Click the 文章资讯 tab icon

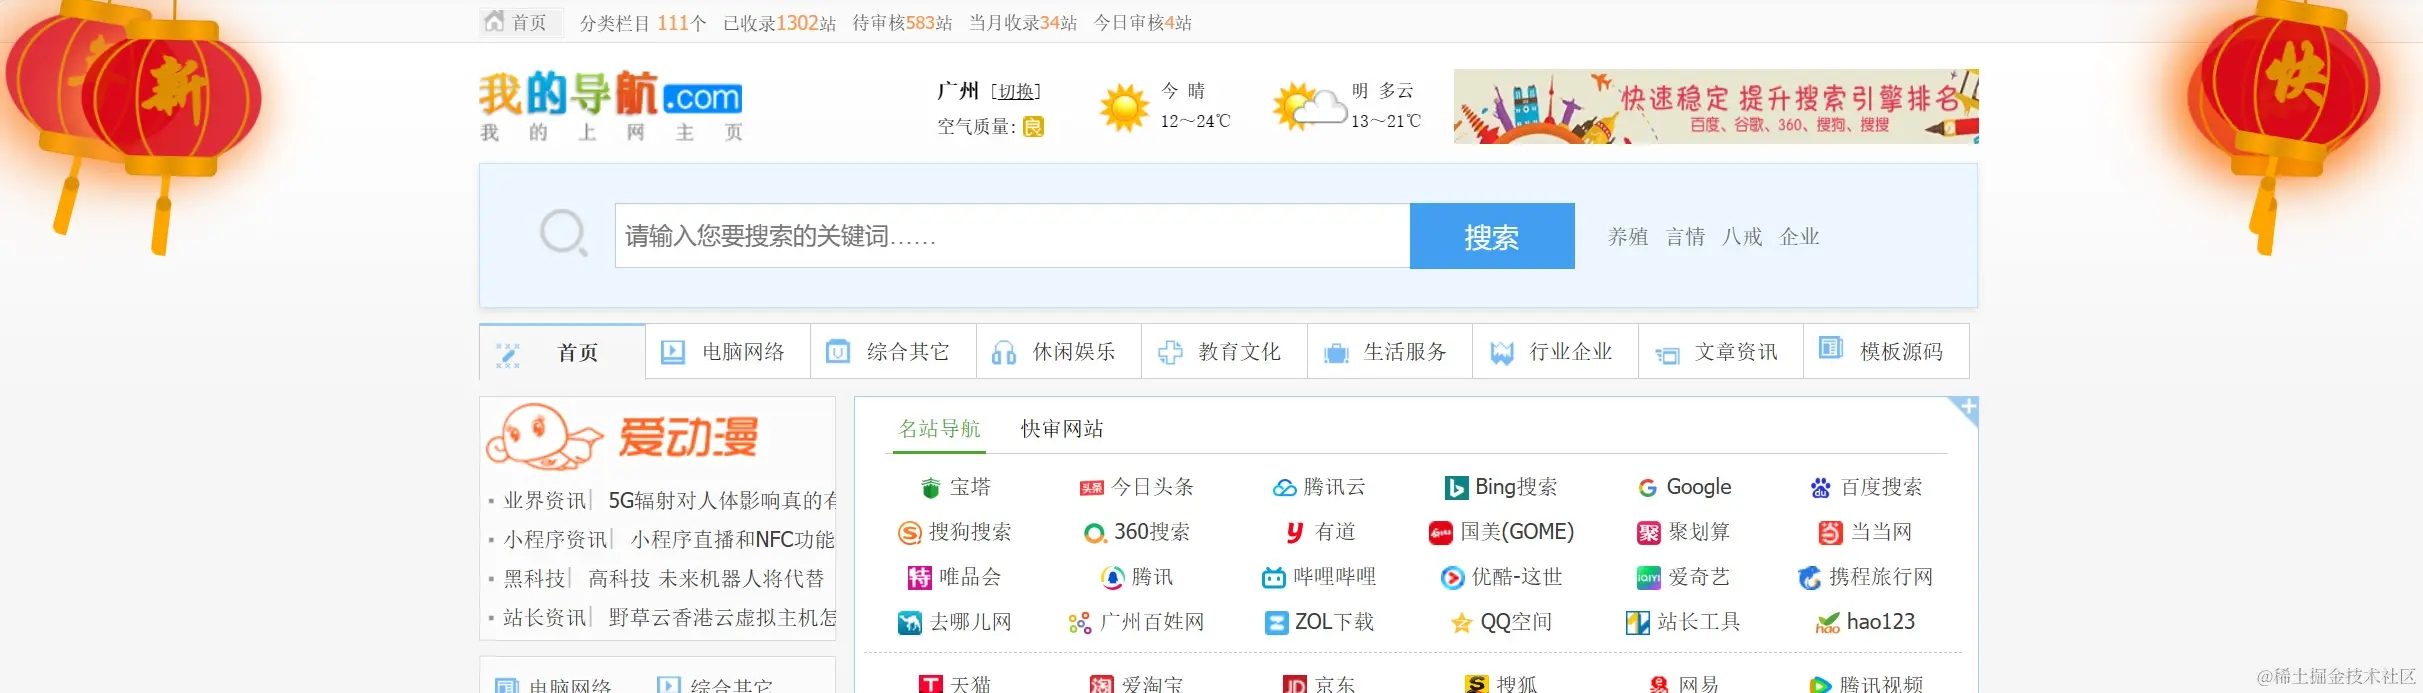coord(1667,355)
